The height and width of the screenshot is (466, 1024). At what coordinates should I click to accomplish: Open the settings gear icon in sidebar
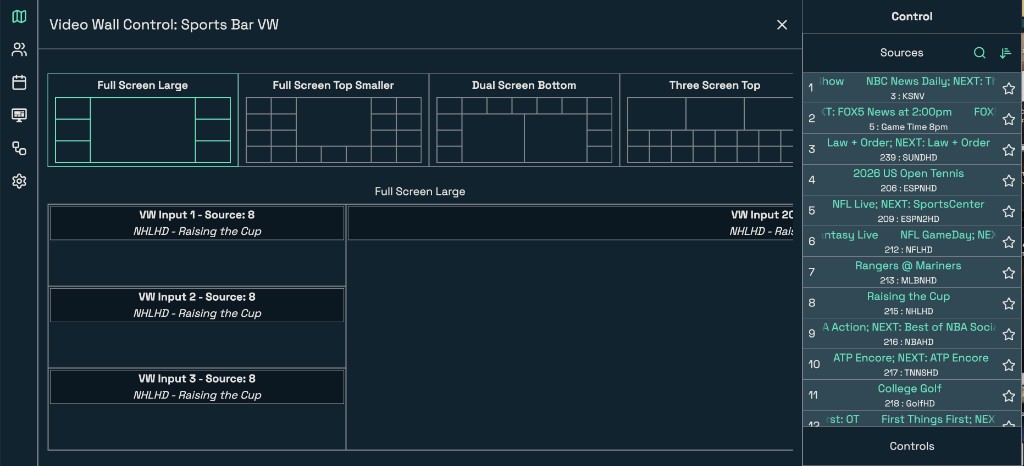tap(19, 181)
